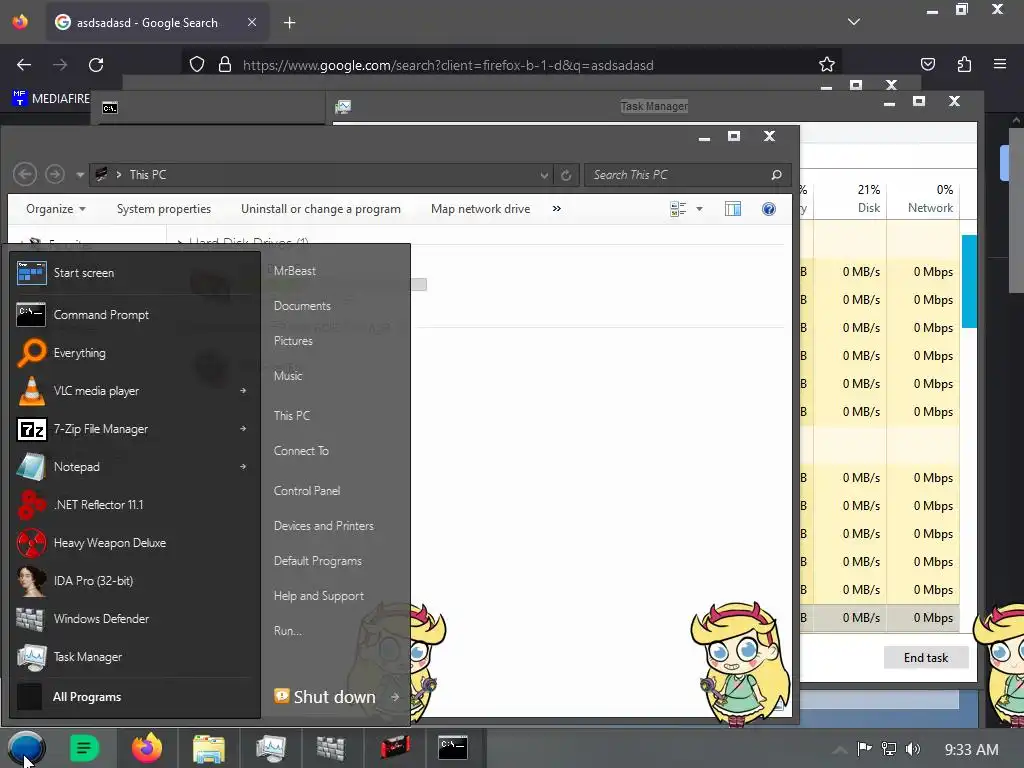Refresh Explorer address bar

click(x=566, y=175)
